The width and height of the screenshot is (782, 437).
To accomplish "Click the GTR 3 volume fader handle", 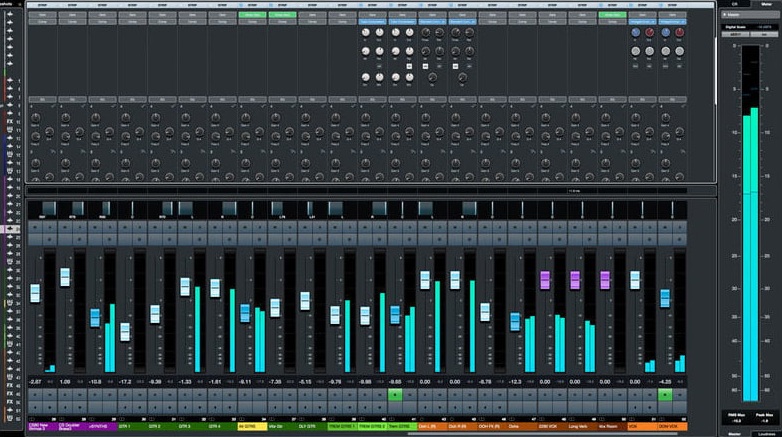I will tap(185, 287).
